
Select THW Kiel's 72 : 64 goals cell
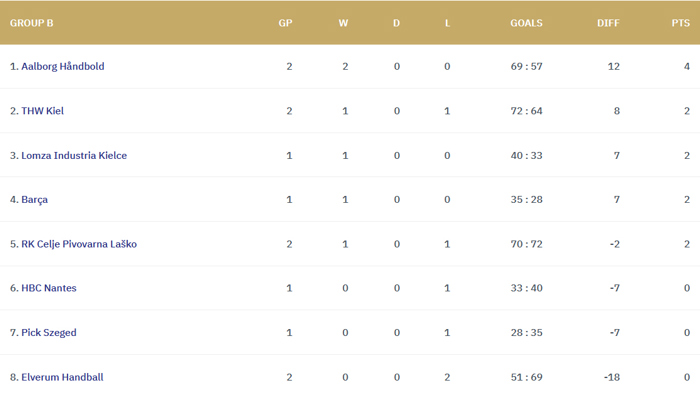click(526, 111)
